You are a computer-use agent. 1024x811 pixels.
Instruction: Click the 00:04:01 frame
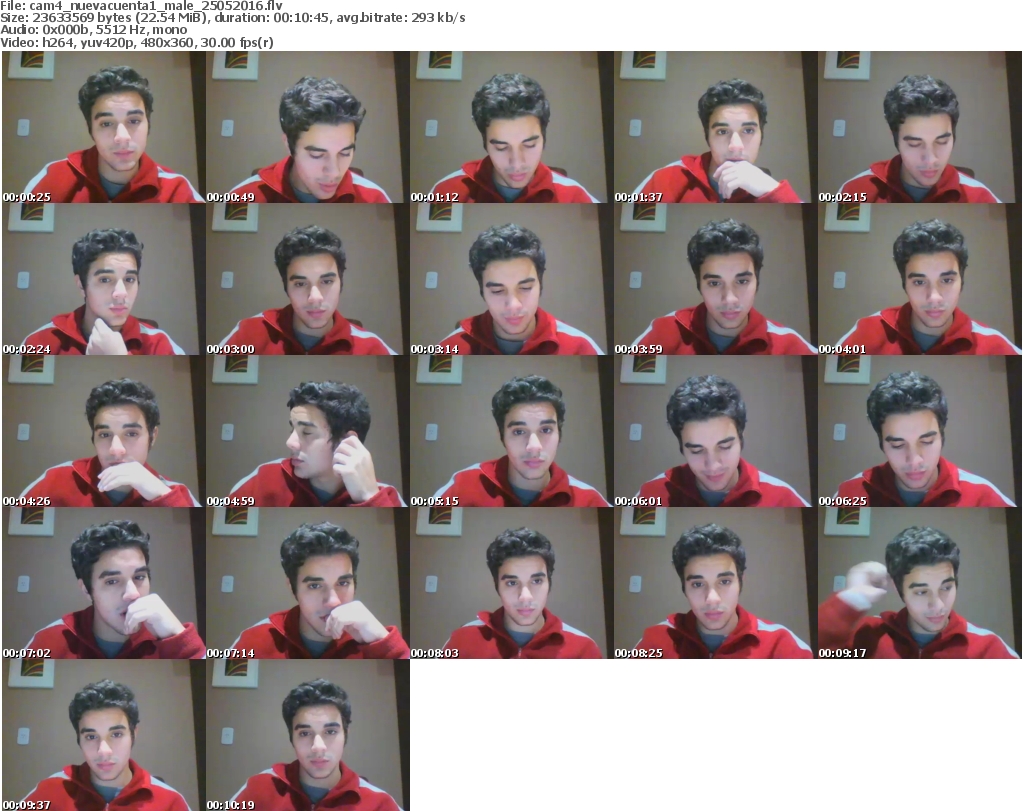tap(920, 279)
